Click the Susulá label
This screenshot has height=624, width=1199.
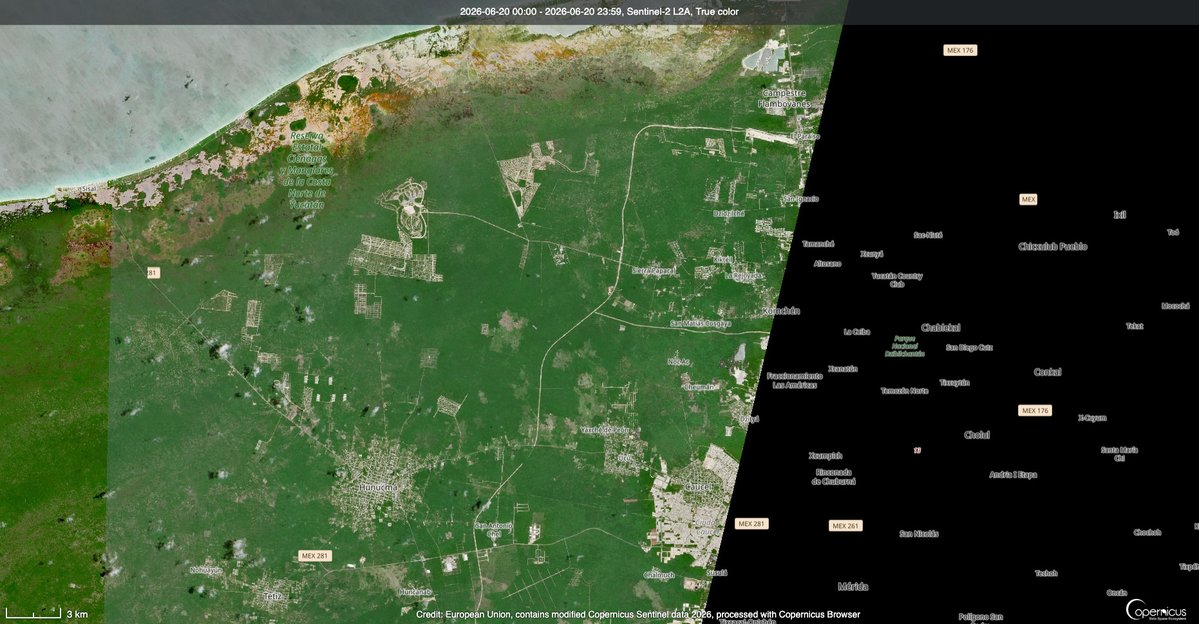click(x=716, y=573)
